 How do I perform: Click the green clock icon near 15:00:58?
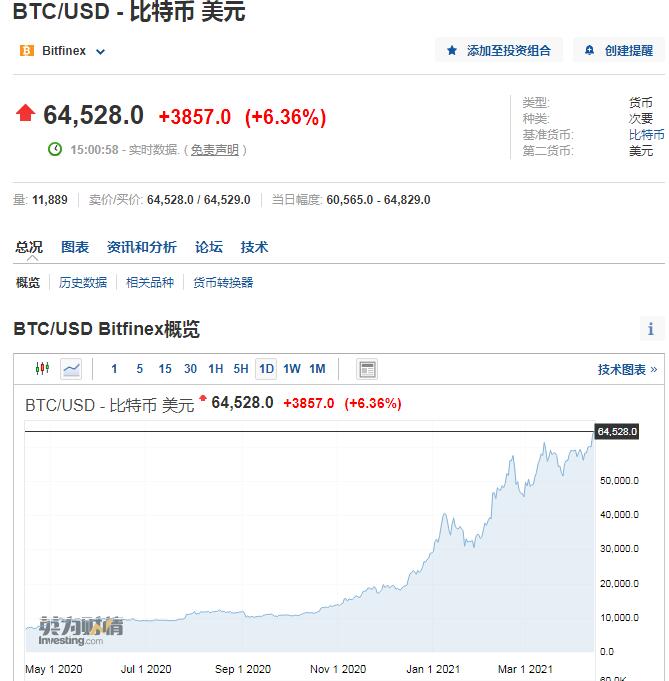pos(55,149)
